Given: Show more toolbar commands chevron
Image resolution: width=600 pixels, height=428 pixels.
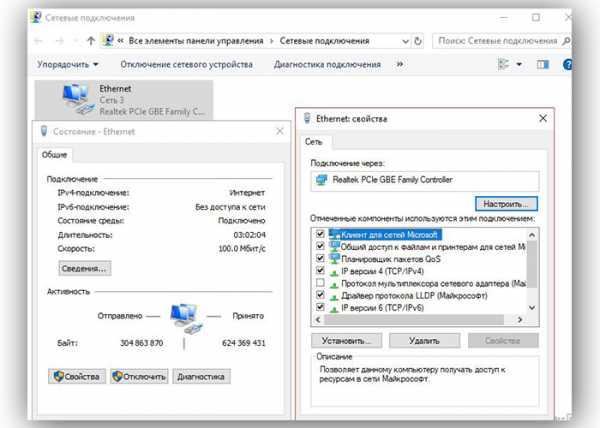Looking at the screenshot, I should tap(399, 64).
